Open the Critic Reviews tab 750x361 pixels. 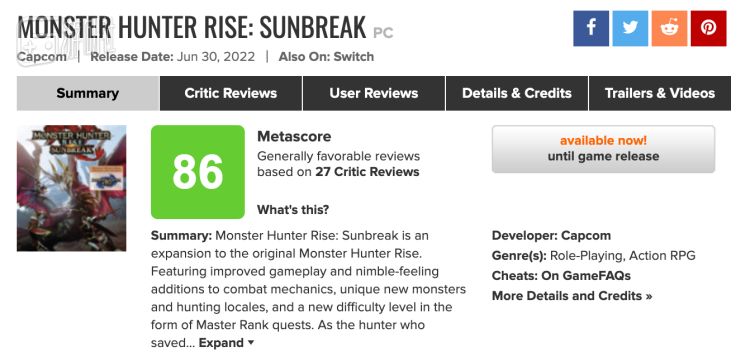pos(231,93)
